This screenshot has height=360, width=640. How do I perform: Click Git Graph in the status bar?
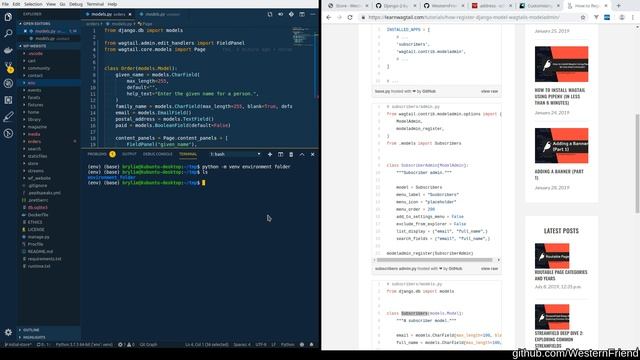(148, 344)
